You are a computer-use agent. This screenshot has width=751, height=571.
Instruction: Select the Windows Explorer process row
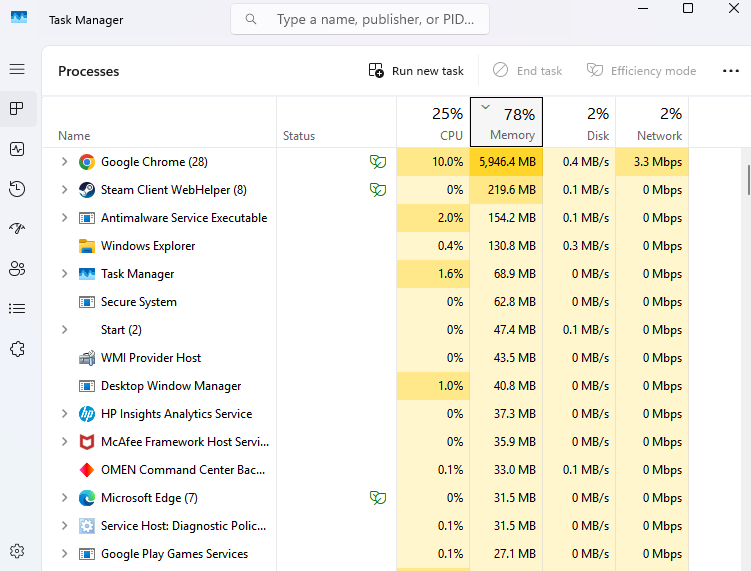(x=148, y=246)
